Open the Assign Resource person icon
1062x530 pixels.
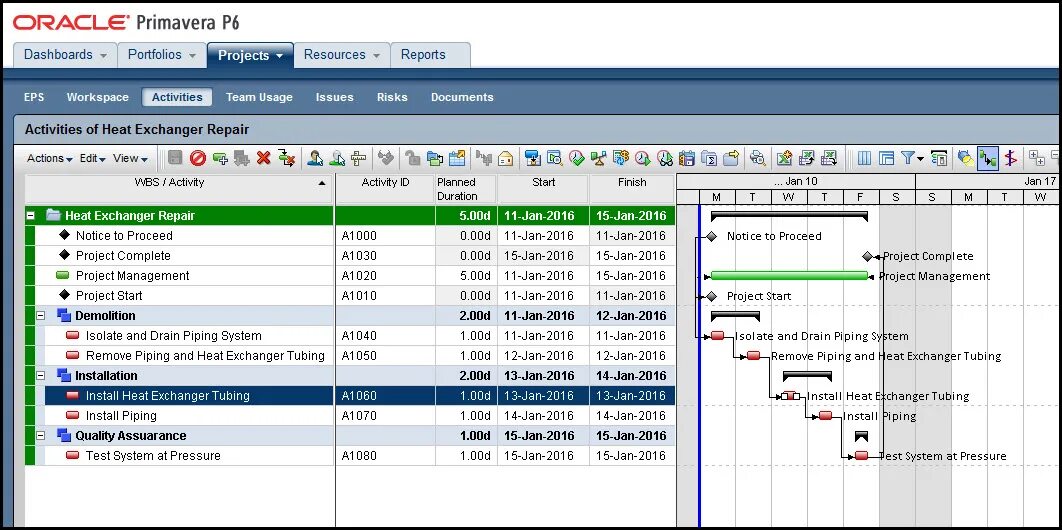[315, 158]
